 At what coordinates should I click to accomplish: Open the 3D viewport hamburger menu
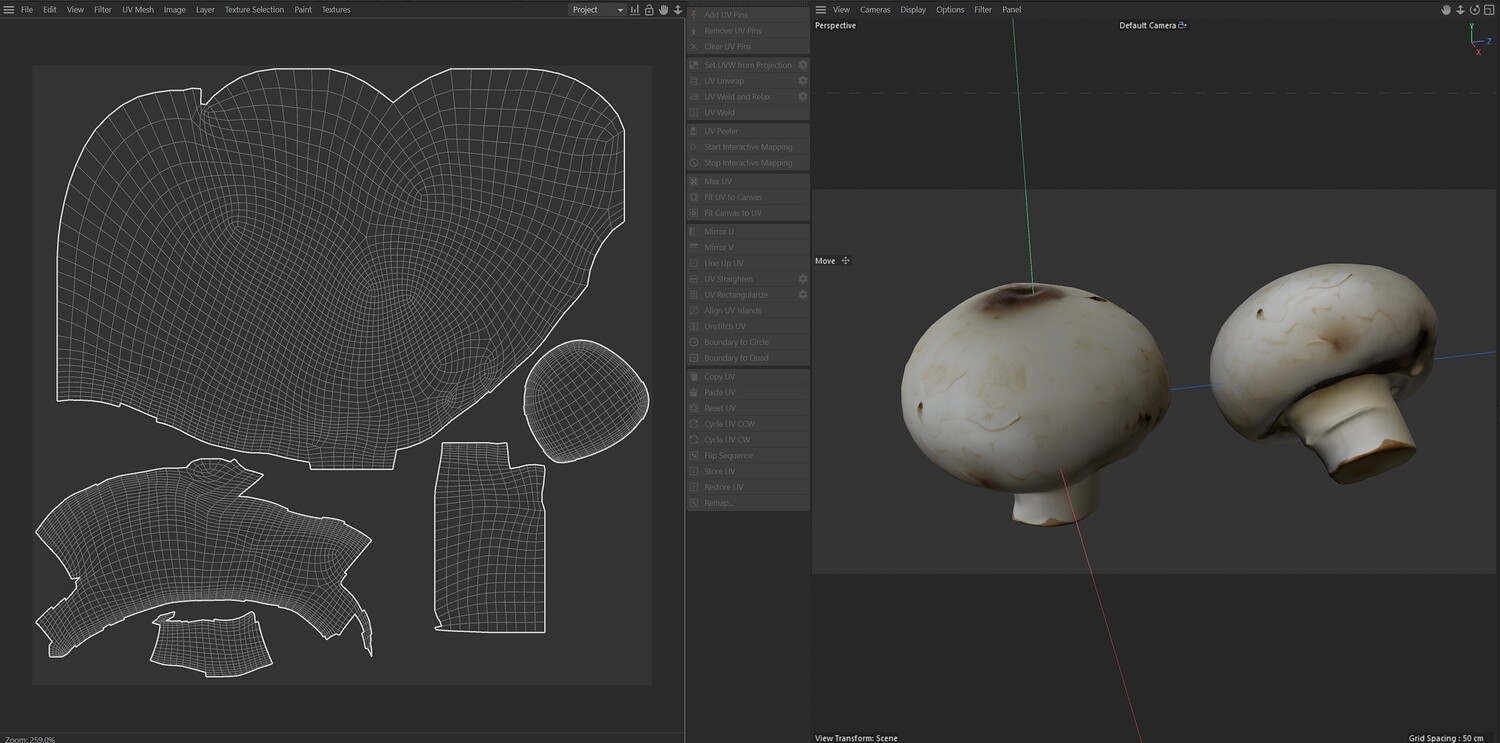pyautogui.click(x=821, y=9)
